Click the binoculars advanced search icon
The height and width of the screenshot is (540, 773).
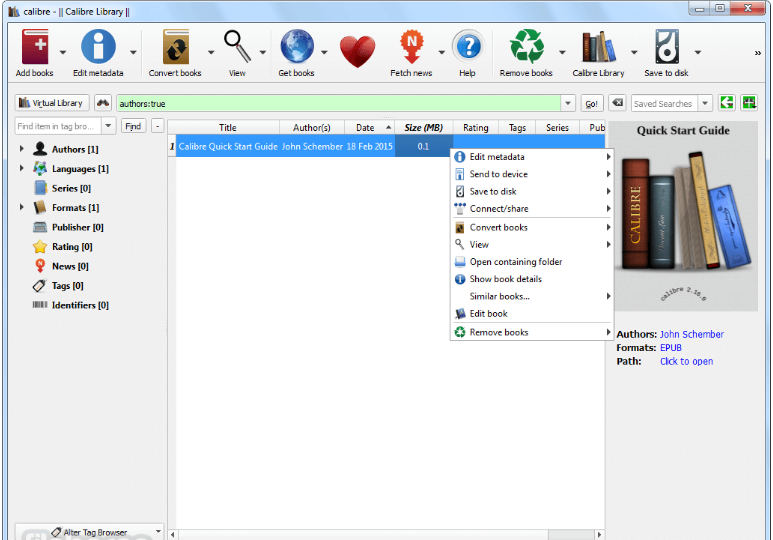click(103, 103)
